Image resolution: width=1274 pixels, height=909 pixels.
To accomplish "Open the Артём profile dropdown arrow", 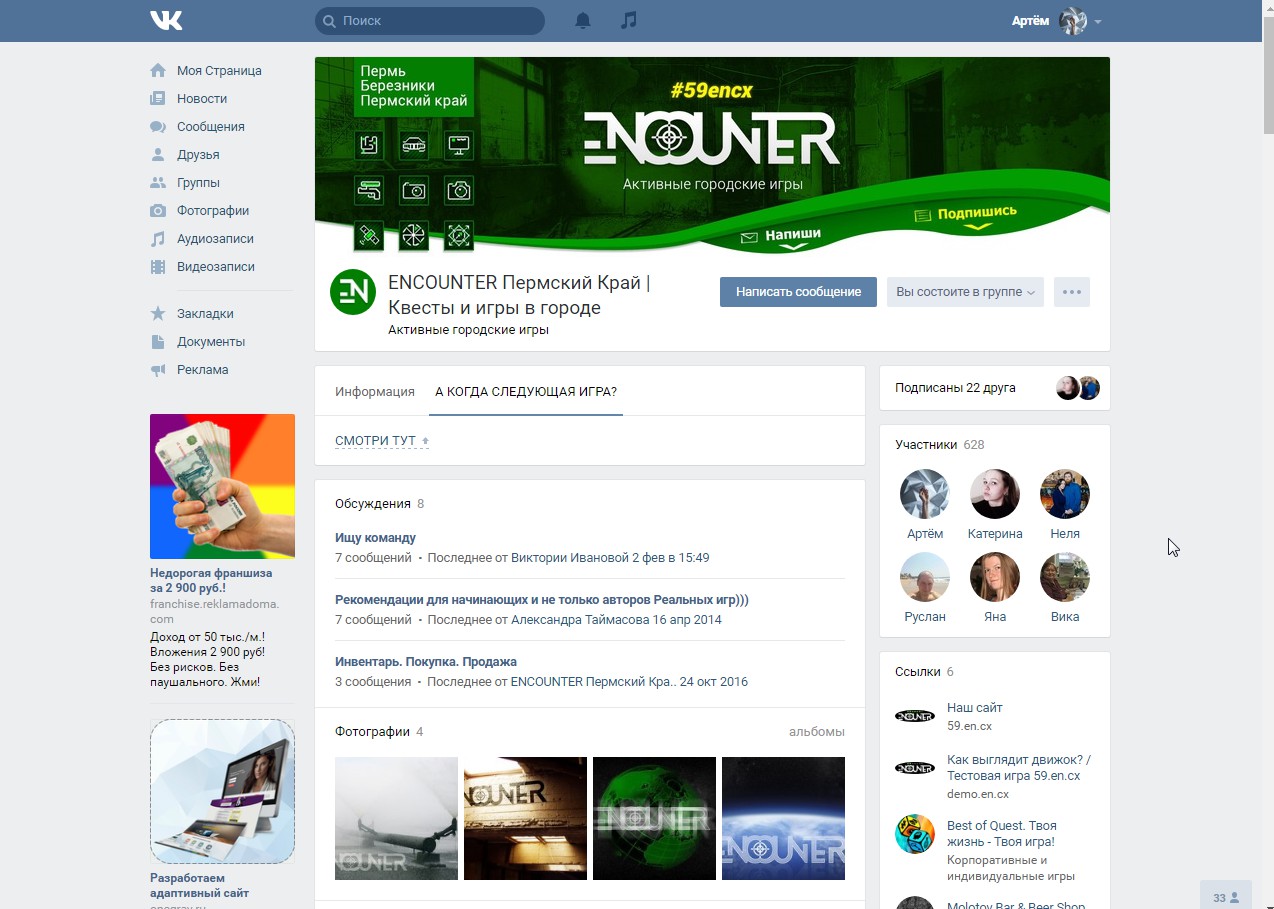I will [x=1098, y=21].
